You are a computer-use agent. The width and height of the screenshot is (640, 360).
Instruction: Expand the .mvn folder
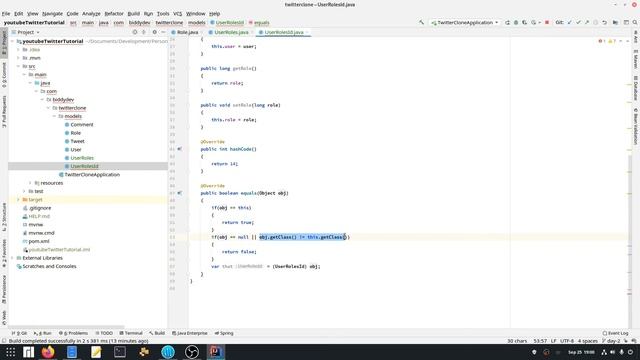pyautogui.click(x=18, y=58)
